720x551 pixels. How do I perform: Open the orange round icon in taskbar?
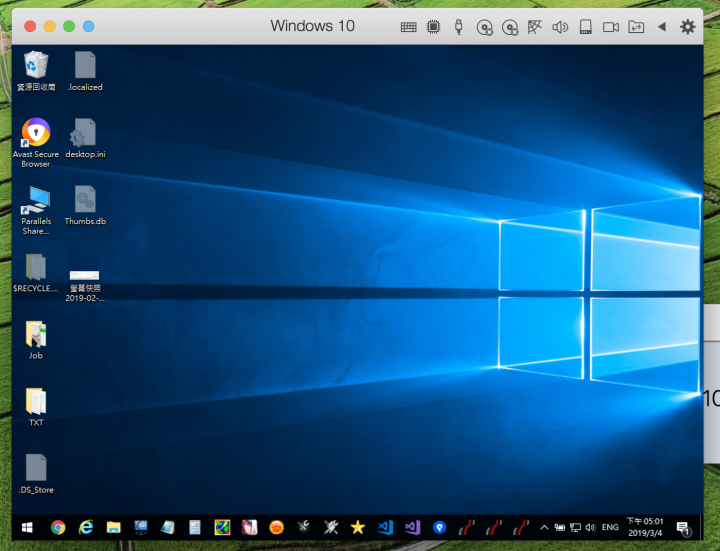coord(276,528)
